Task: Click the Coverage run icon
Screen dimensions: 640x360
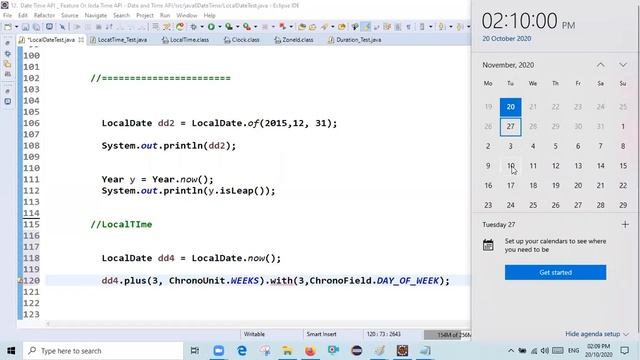Action: [x=229, y=27]
